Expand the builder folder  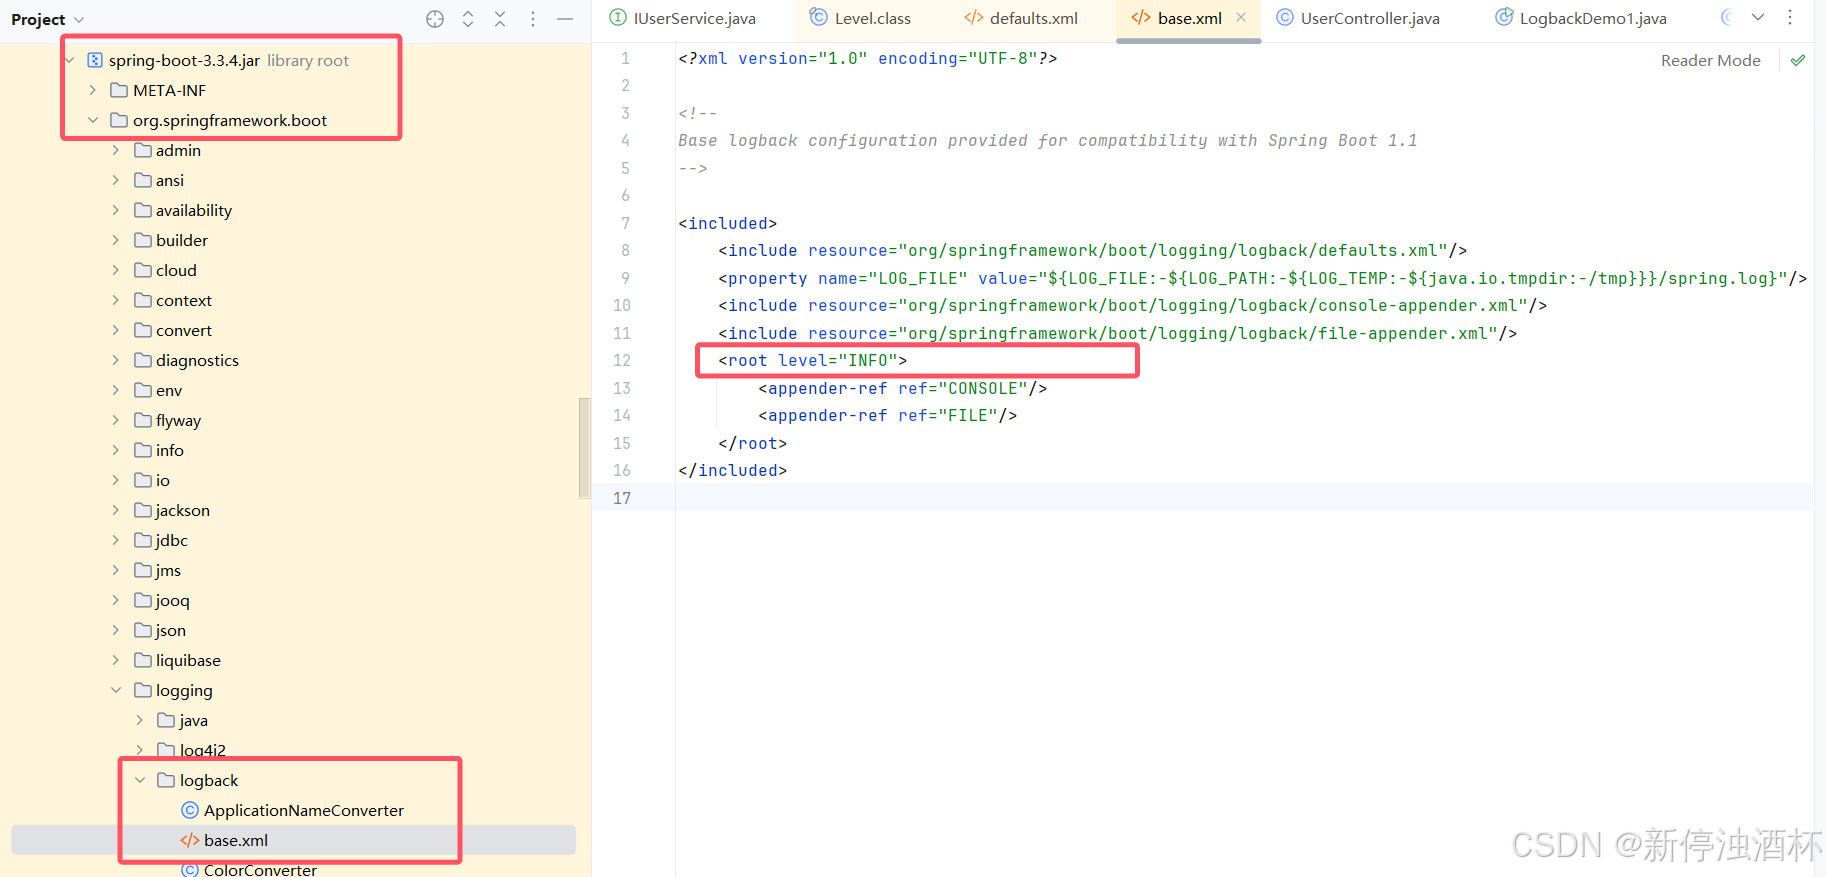pyautogui.click(x=116, y=240)
